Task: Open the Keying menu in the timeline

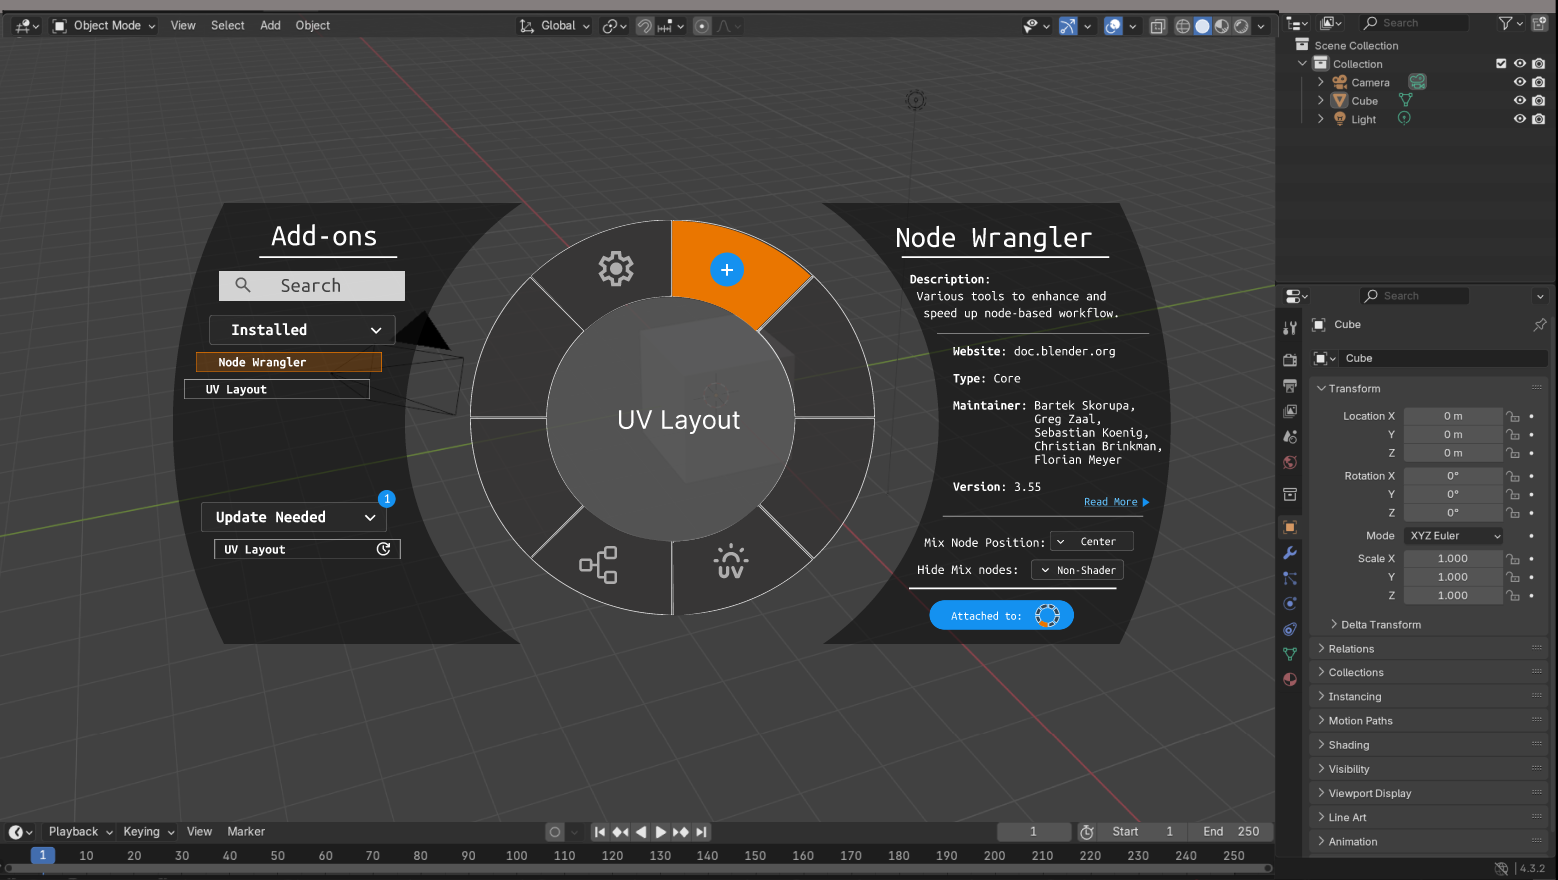Action: tap(147, 832)
